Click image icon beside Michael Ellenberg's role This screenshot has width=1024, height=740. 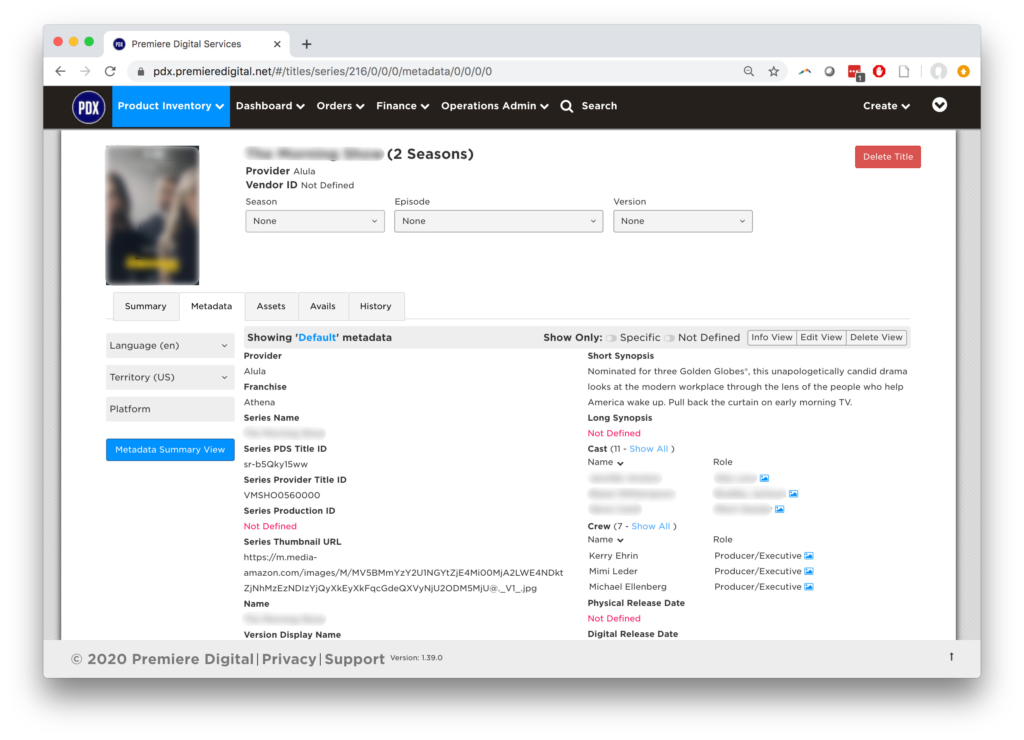[x=810, y=587]
